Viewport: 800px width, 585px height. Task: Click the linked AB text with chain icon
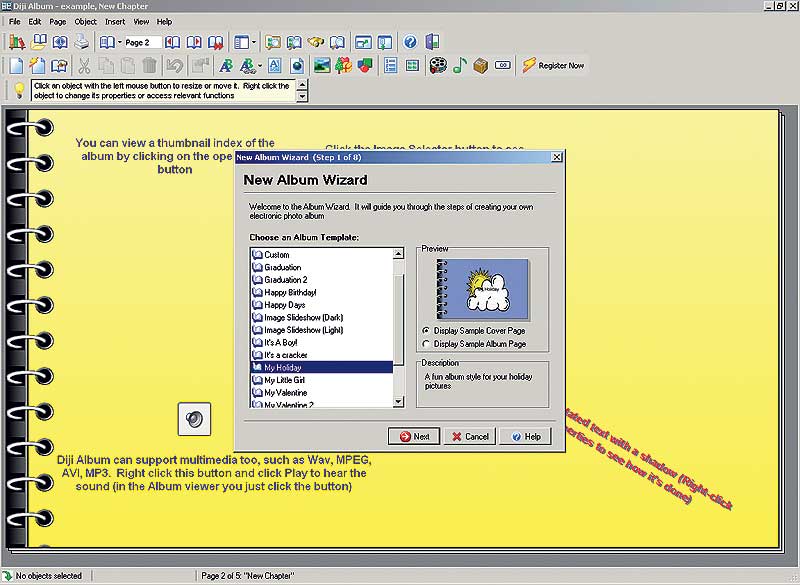247,65
